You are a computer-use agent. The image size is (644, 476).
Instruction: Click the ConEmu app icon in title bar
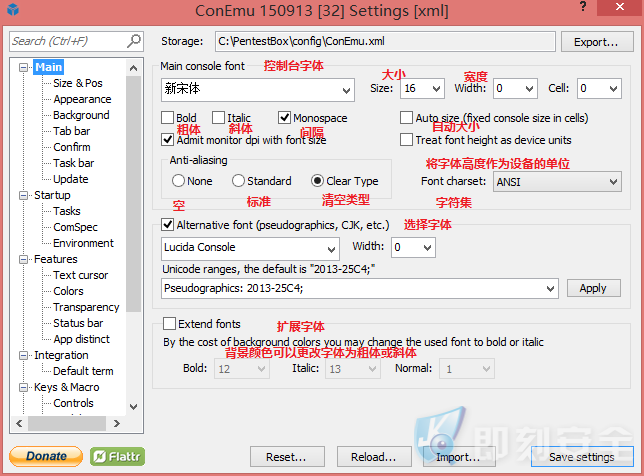tap(13, 9)
